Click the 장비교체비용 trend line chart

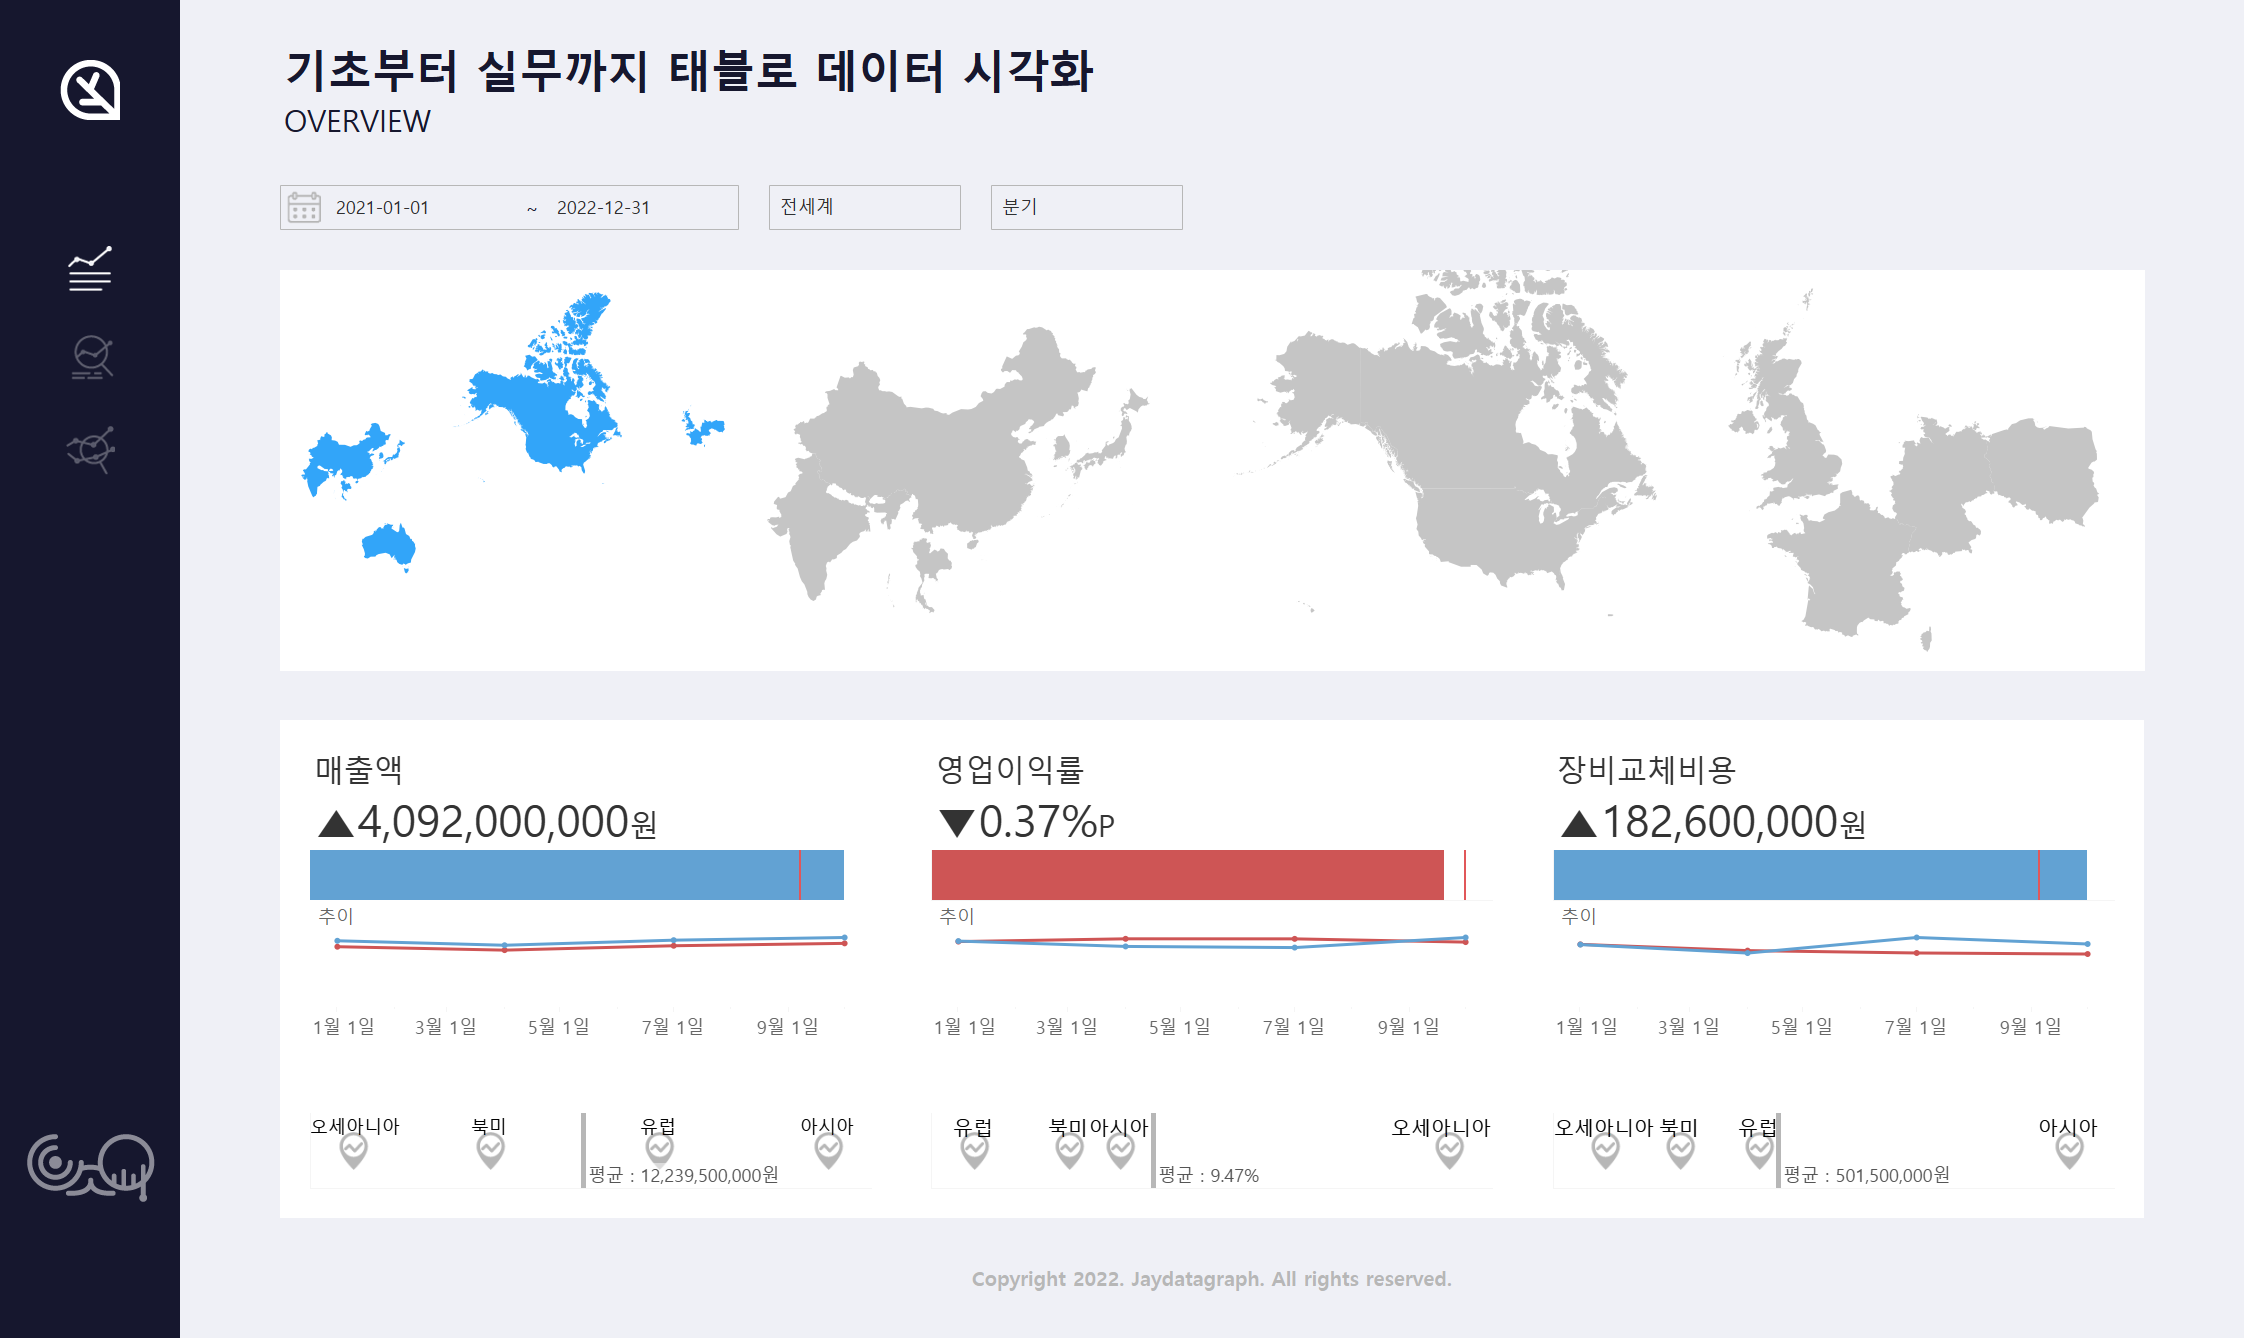click(1834, 946)
